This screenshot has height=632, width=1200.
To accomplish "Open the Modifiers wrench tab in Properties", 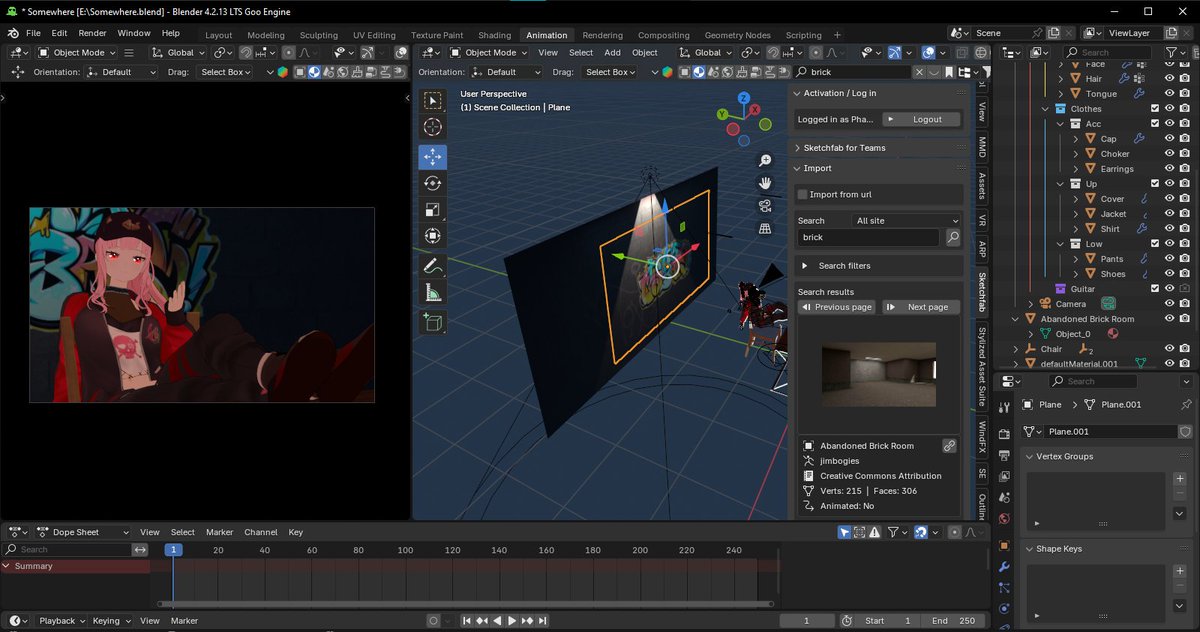I will (x=1004, y=568).
